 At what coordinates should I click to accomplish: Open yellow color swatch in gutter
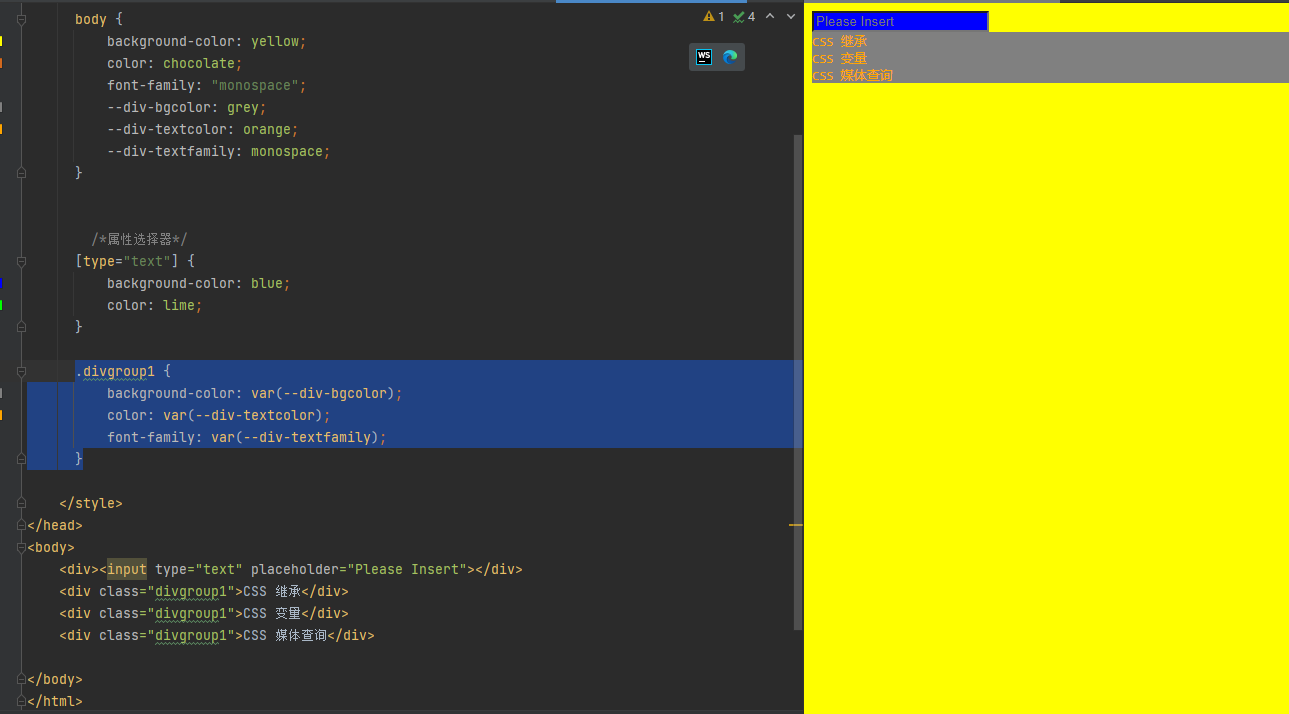pyautogui.click(x=1, y=41)
